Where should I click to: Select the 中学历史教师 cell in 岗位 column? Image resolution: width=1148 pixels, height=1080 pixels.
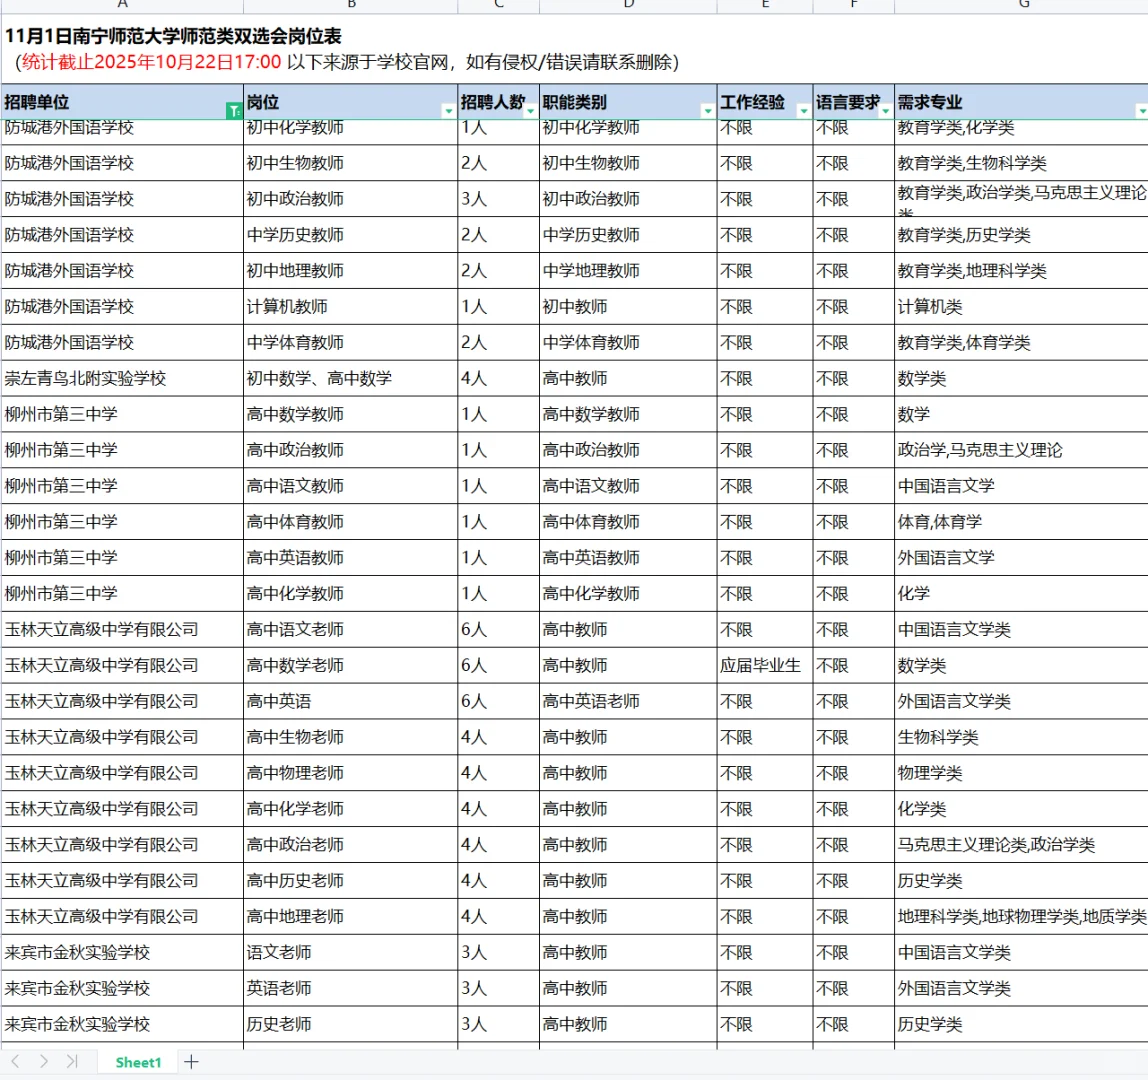[x=351, y=235]
